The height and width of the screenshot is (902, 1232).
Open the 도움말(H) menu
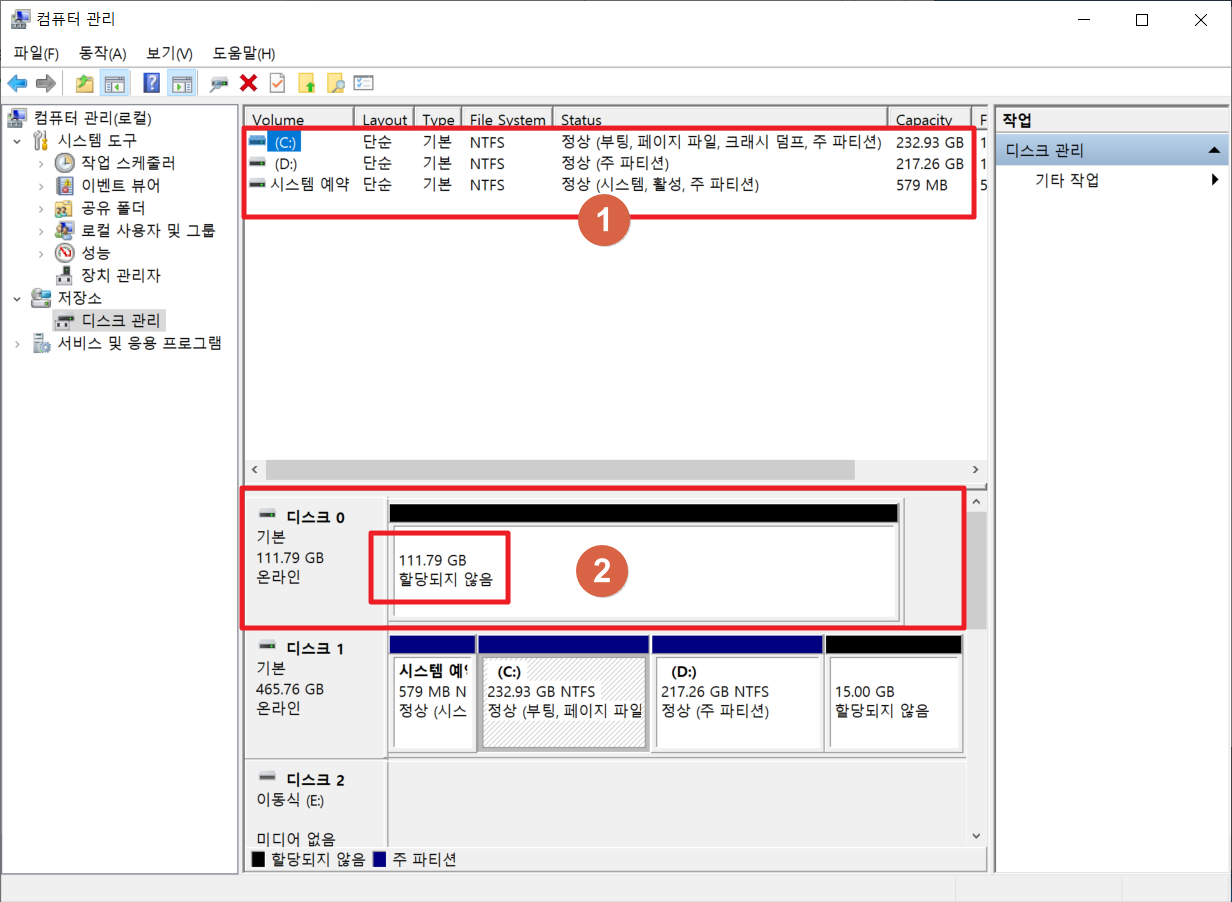click(244, 53)
